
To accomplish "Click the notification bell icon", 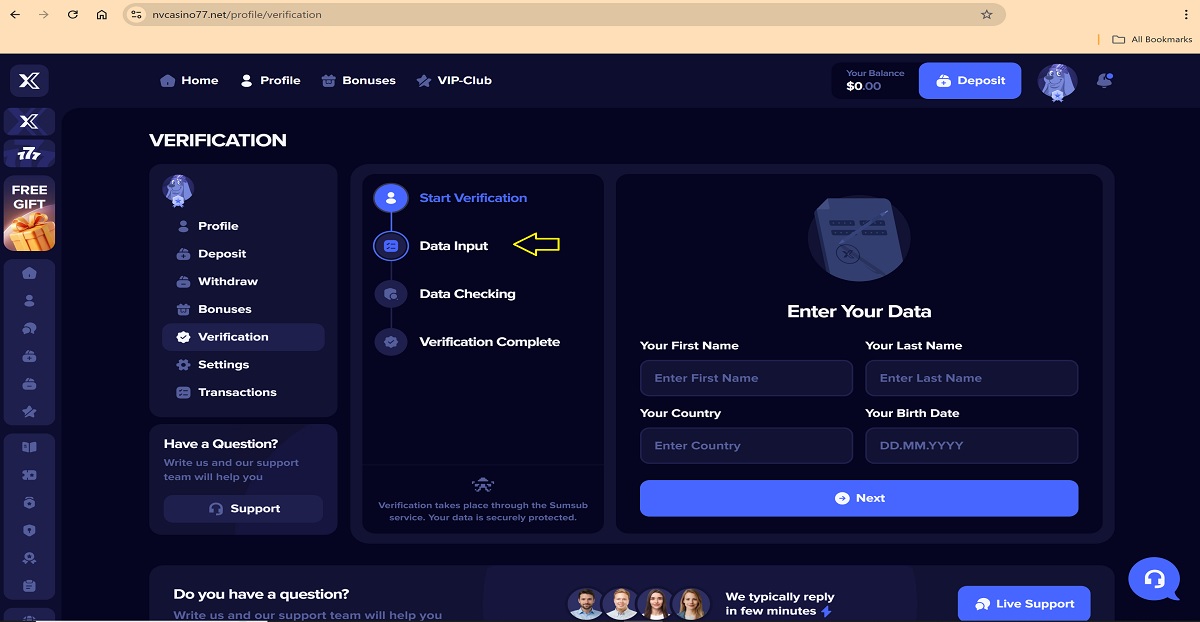I will point(1104,80).
